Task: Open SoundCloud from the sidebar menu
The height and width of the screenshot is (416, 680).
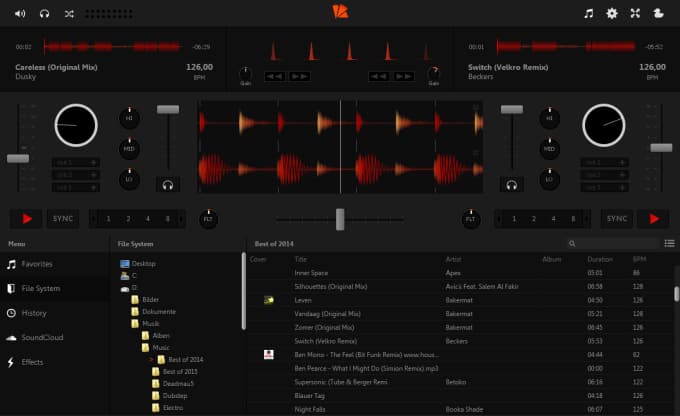Action: [42, 337]
